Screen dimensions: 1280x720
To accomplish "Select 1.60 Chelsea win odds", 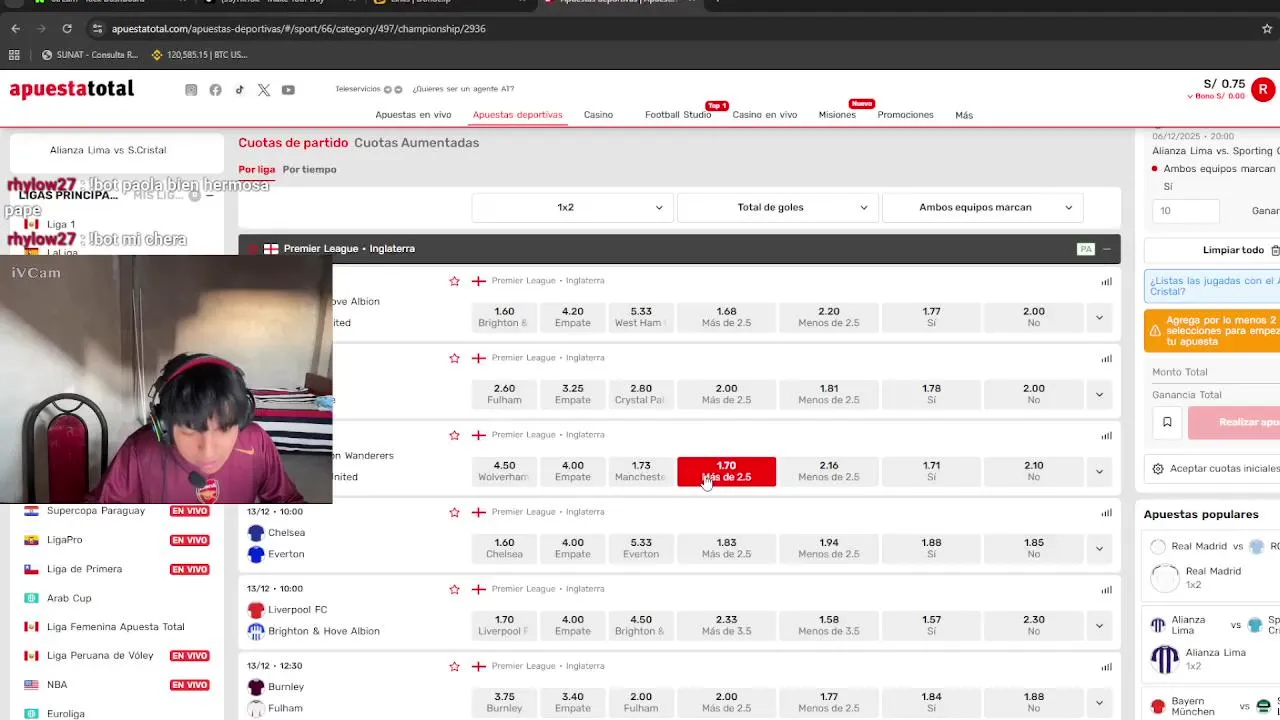I will pos(504,548).
